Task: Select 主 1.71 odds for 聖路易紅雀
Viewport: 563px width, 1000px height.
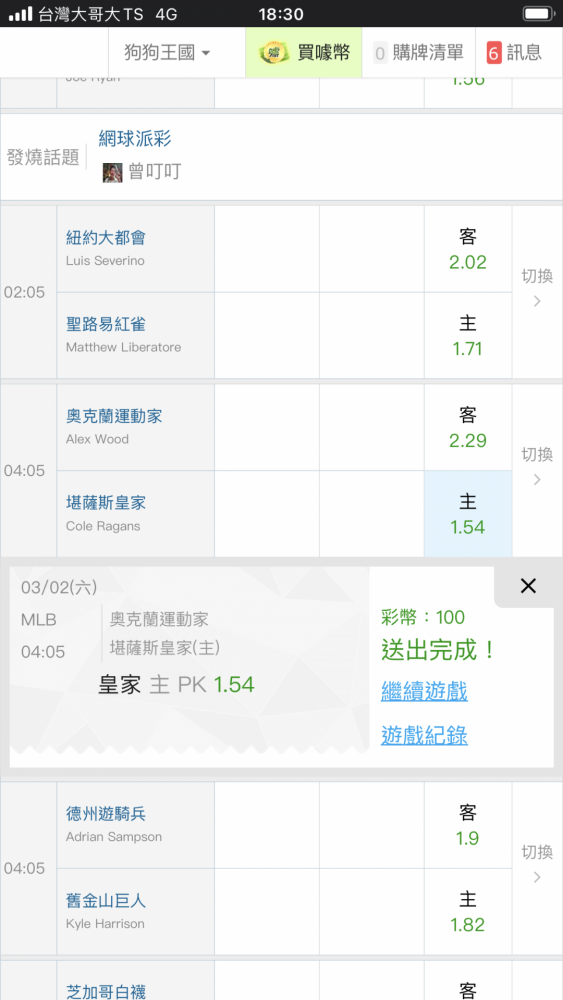Action: click(x=467, y=336)
